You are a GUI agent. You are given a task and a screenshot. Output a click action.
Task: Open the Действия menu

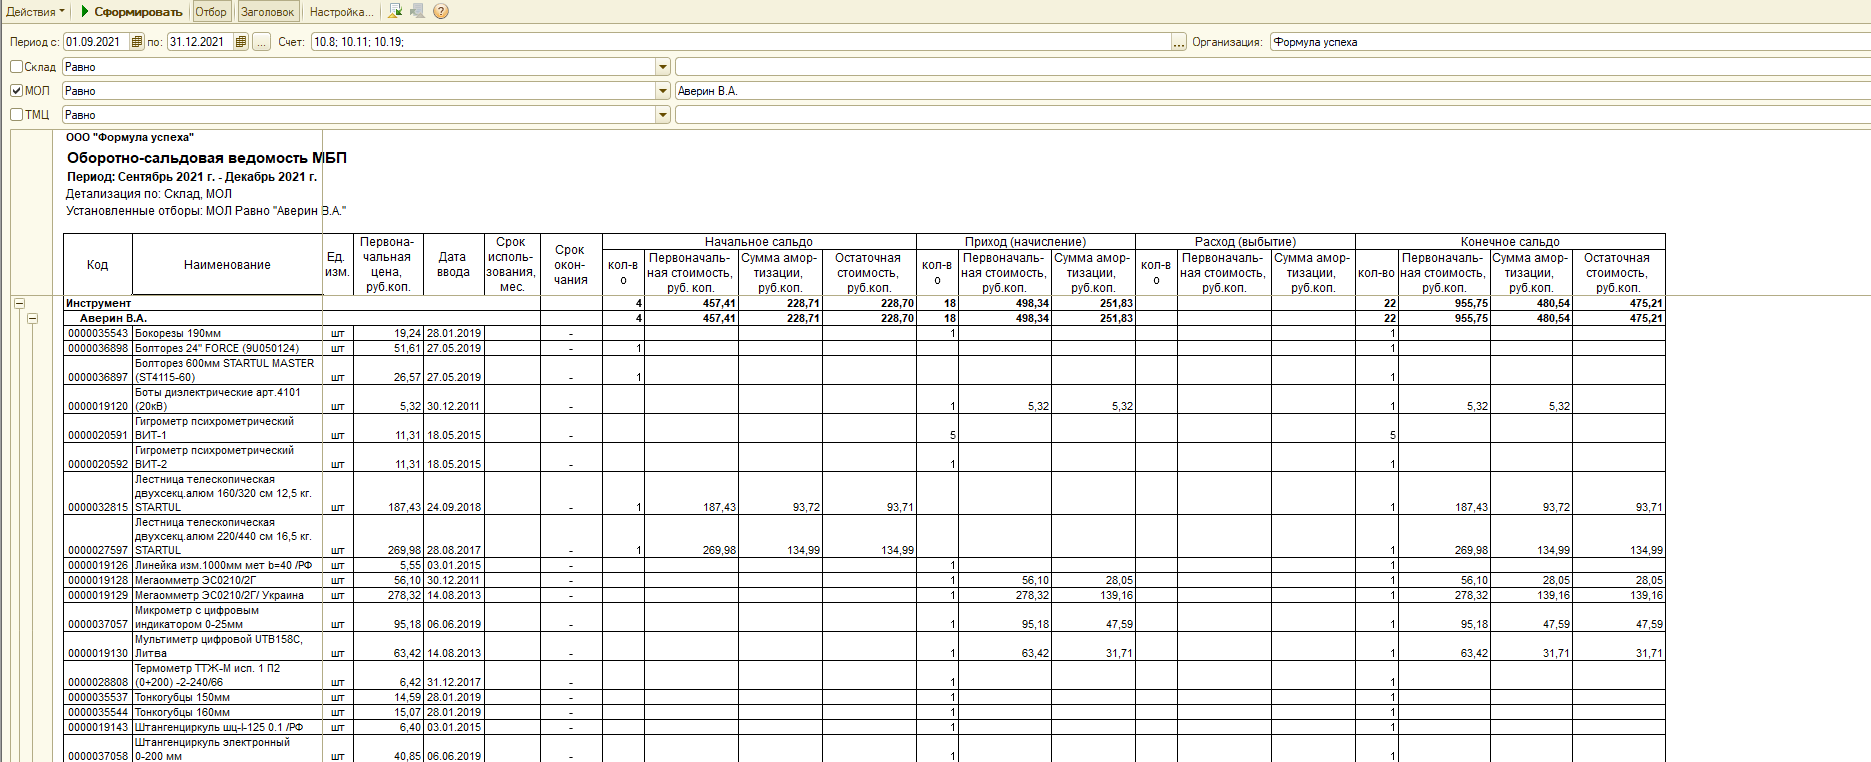35,12
